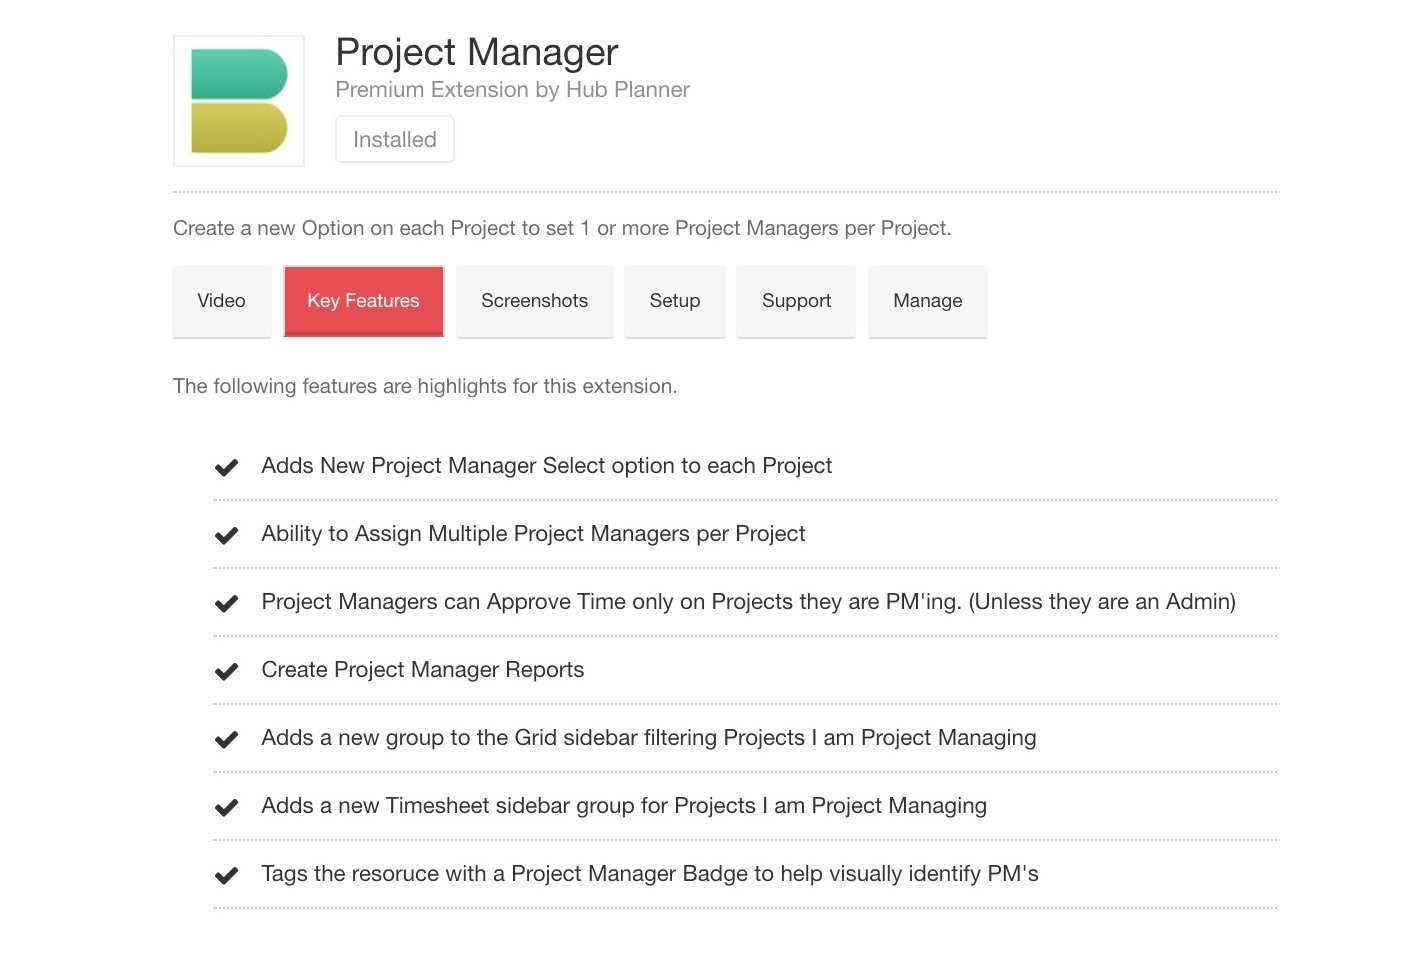
Task: Open the Video tab
Action: point(221,301)
